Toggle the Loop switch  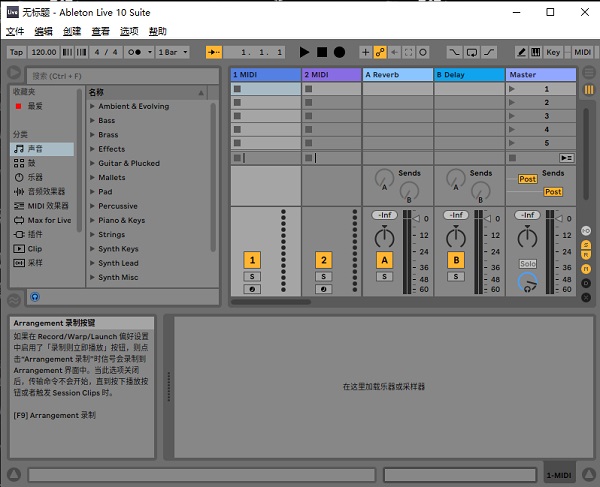pyautogui.click(x=472, y=52)
